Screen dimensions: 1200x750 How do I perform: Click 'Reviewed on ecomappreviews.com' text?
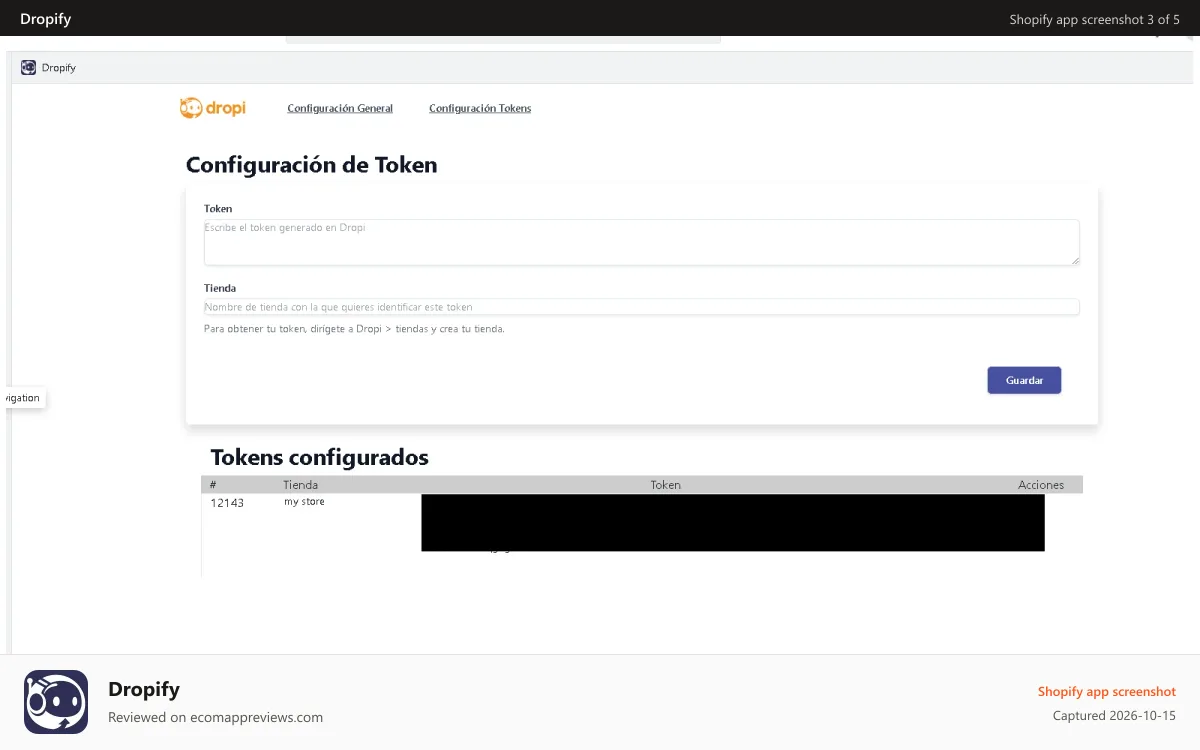pyautogui.click(x=215, y=717)
